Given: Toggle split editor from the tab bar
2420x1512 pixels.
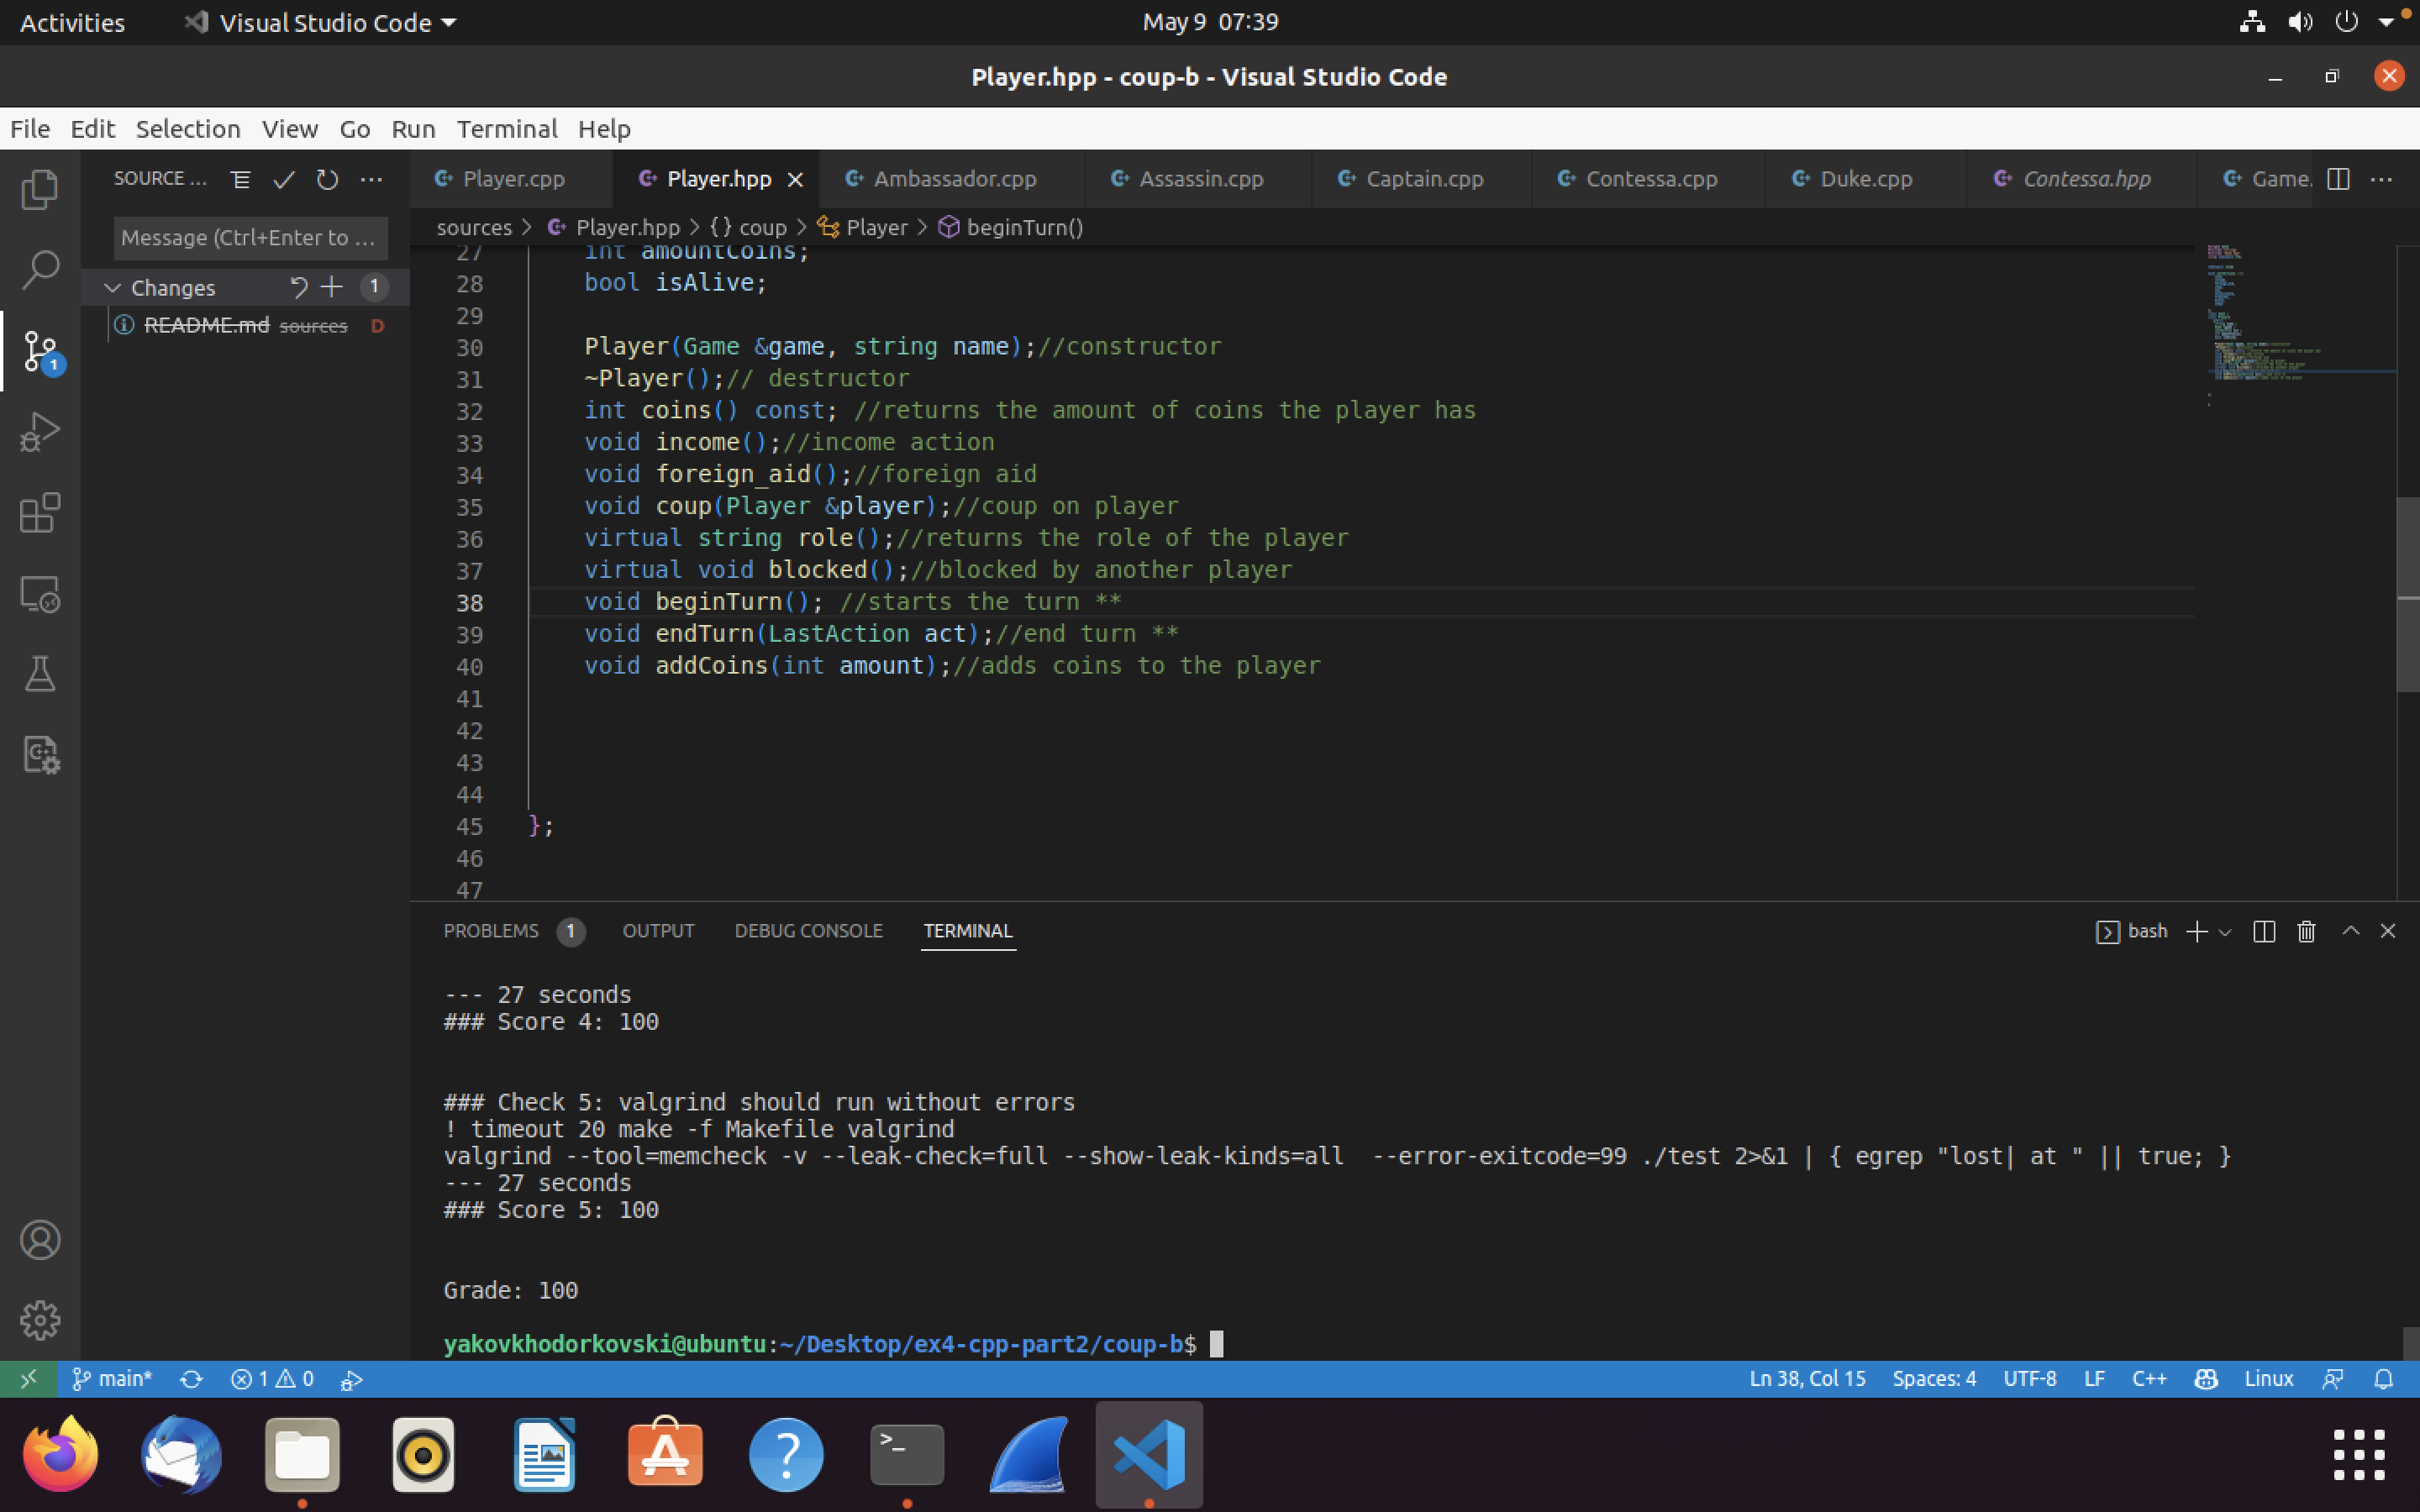Looking at the screenshot, I should pyautogui.click(x=2339, y=180).
